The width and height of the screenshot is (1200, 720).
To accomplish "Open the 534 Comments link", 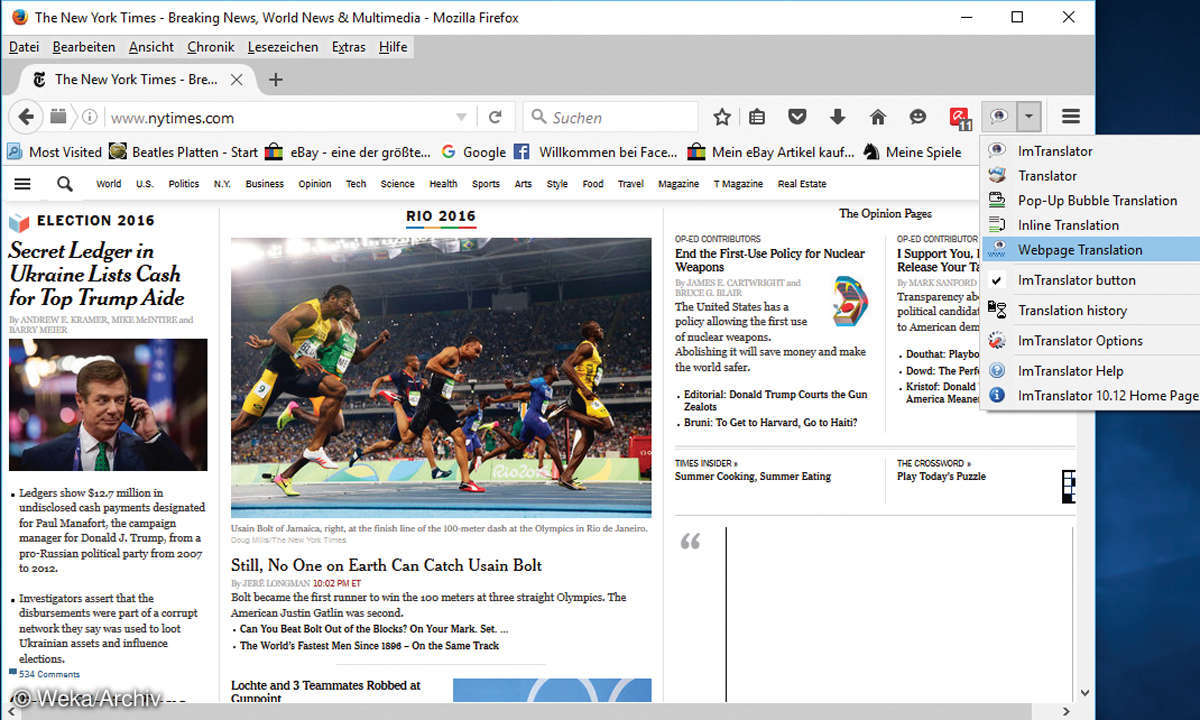I will tap(47, 675).
